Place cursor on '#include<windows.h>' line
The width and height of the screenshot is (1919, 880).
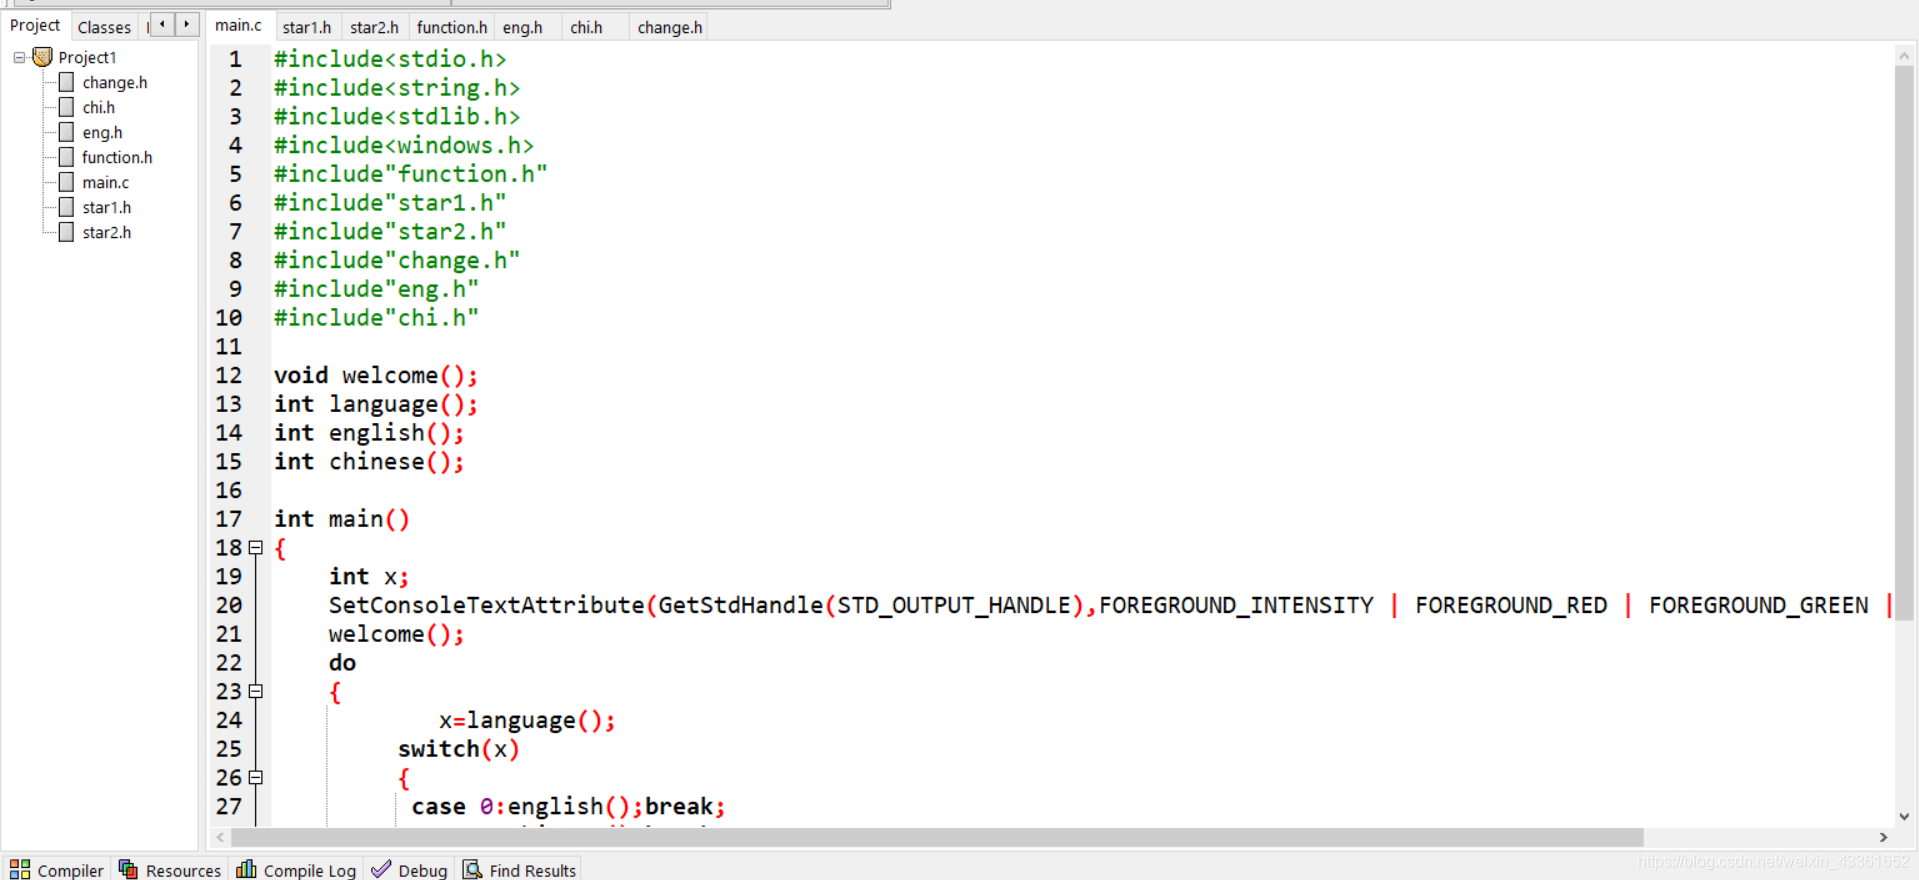point(404,145)
